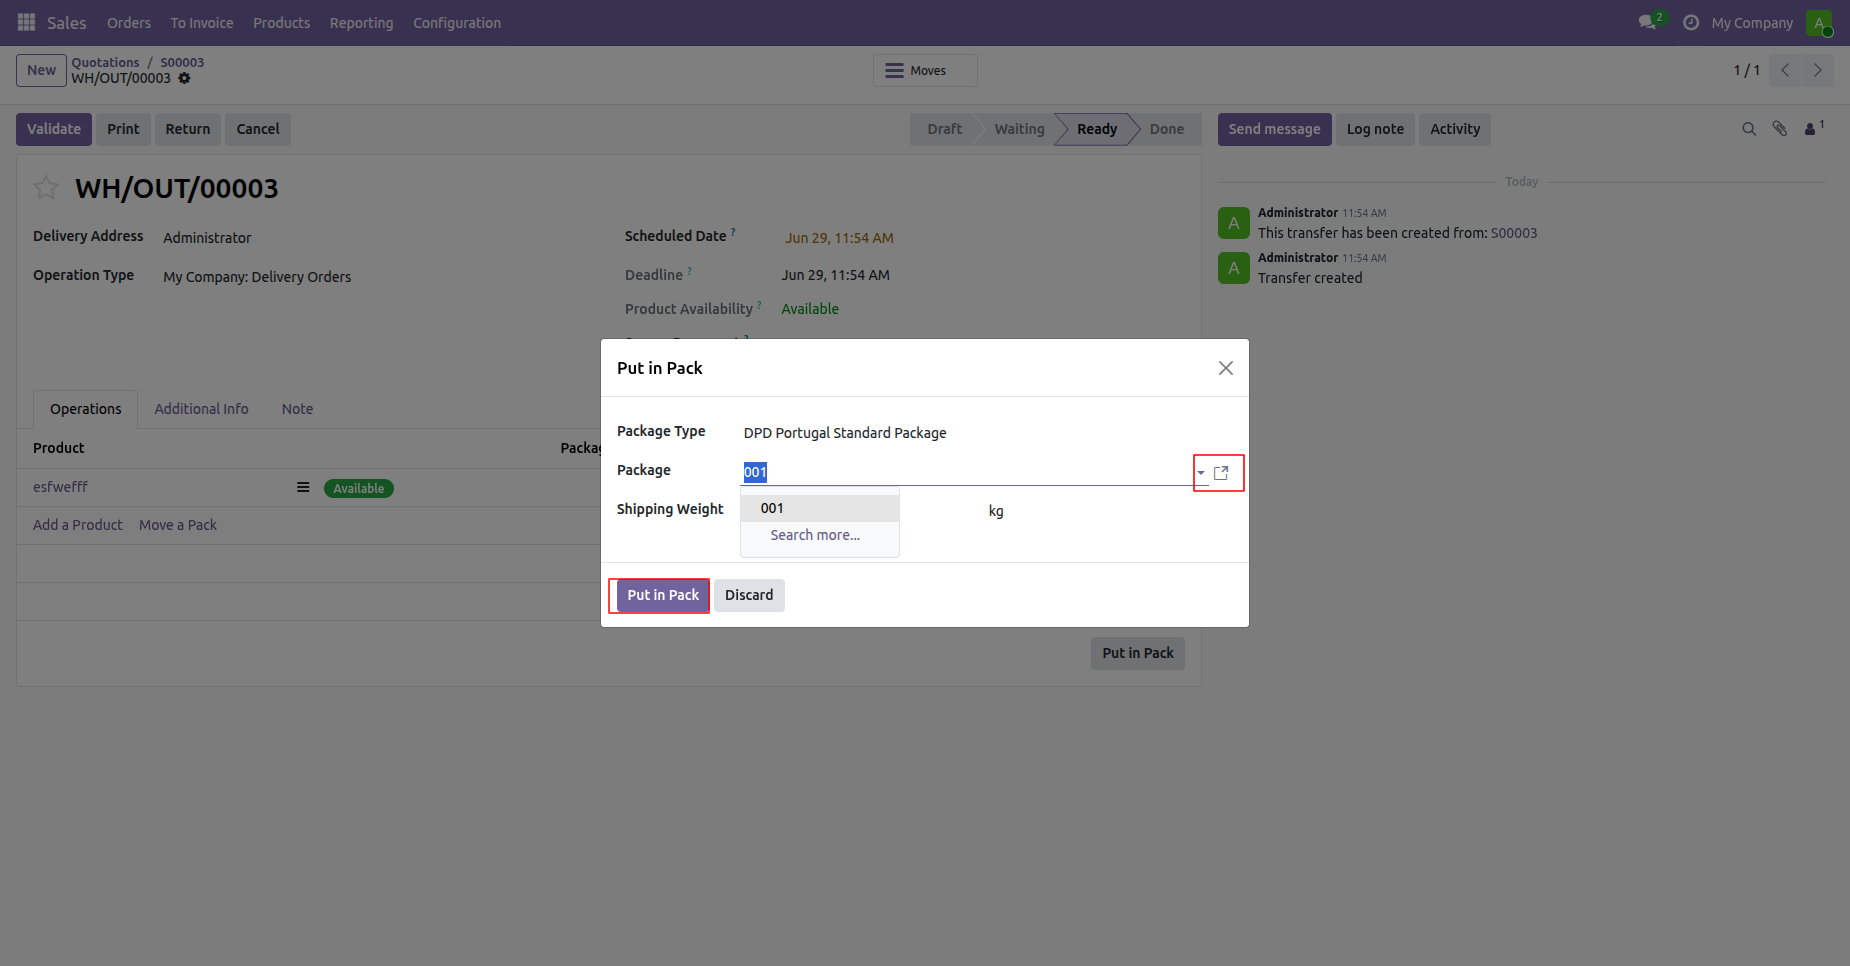Discard the Put in Pack dialog
Viewport: 1850px width, 966px height.
749,595
